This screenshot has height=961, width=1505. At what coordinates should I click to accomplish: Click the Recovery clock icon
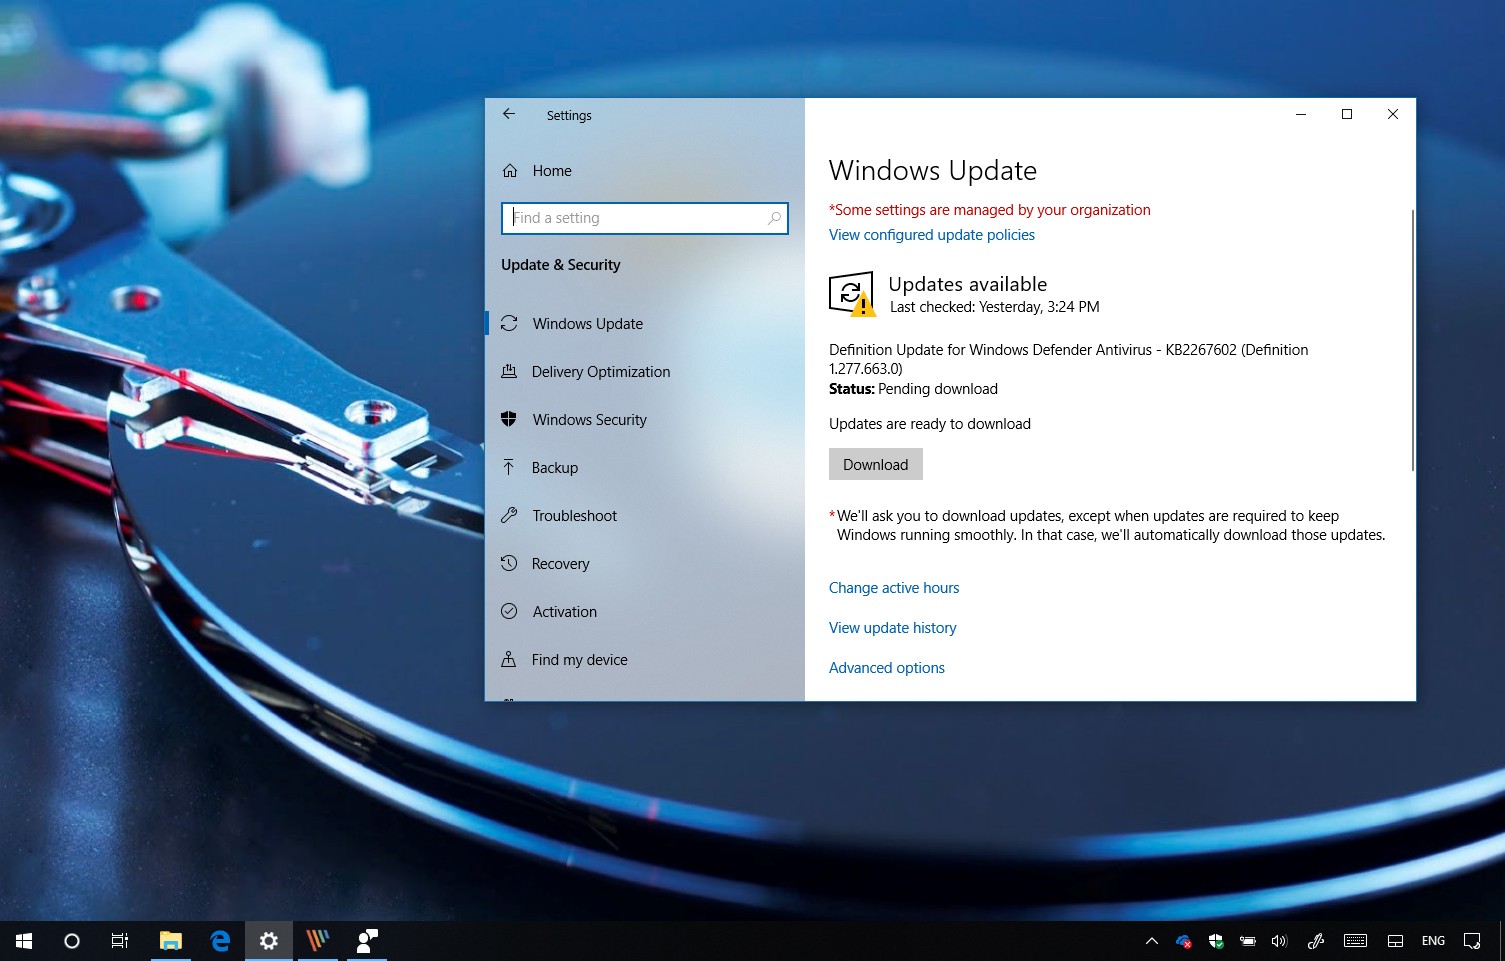[x=509, y=563]
